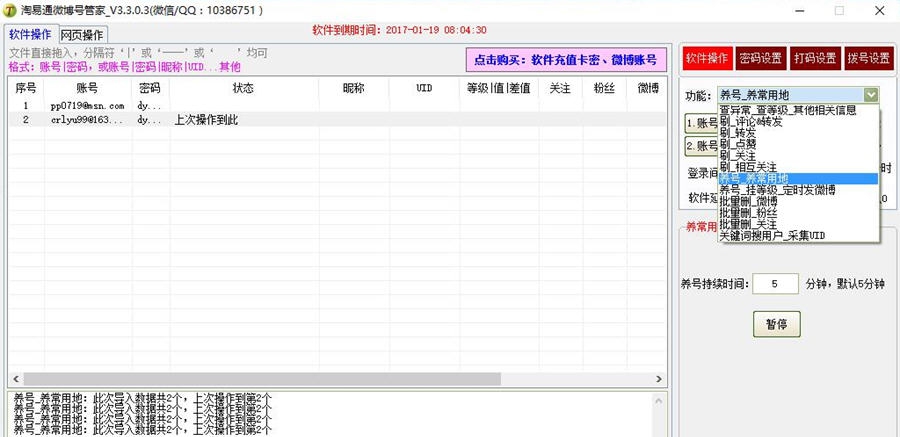Select 养号_挂等级_定时发微博 option
The image size is (900, 437).
(x=798, y=190)
